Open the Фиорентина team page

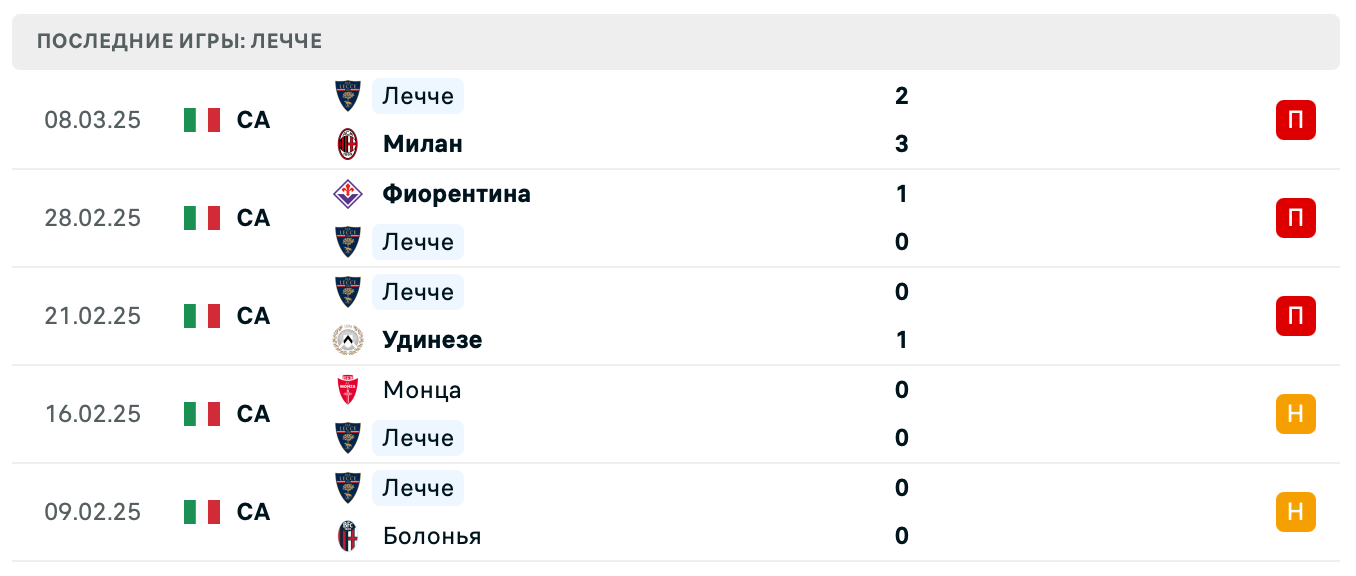[x=457, y=193]
